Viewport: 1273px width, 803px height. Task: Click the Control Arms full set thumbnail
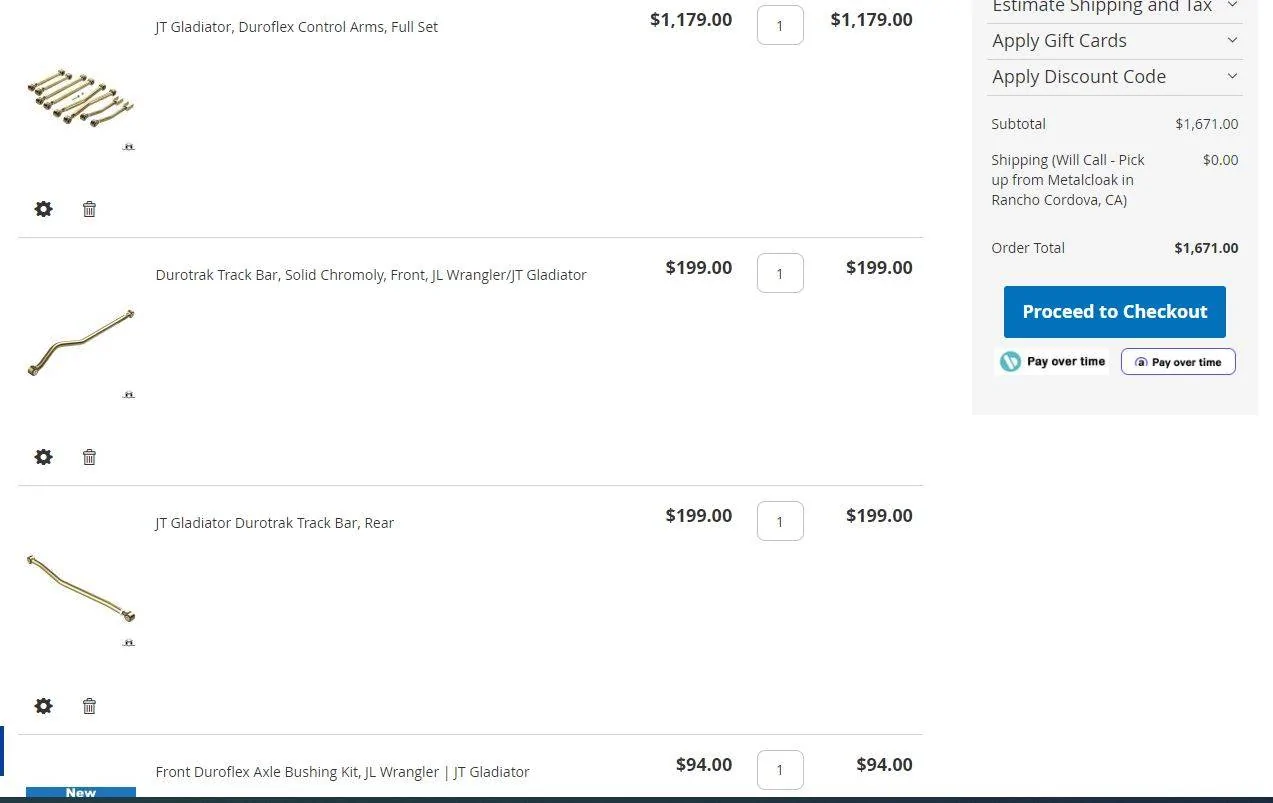click(80, 98)
